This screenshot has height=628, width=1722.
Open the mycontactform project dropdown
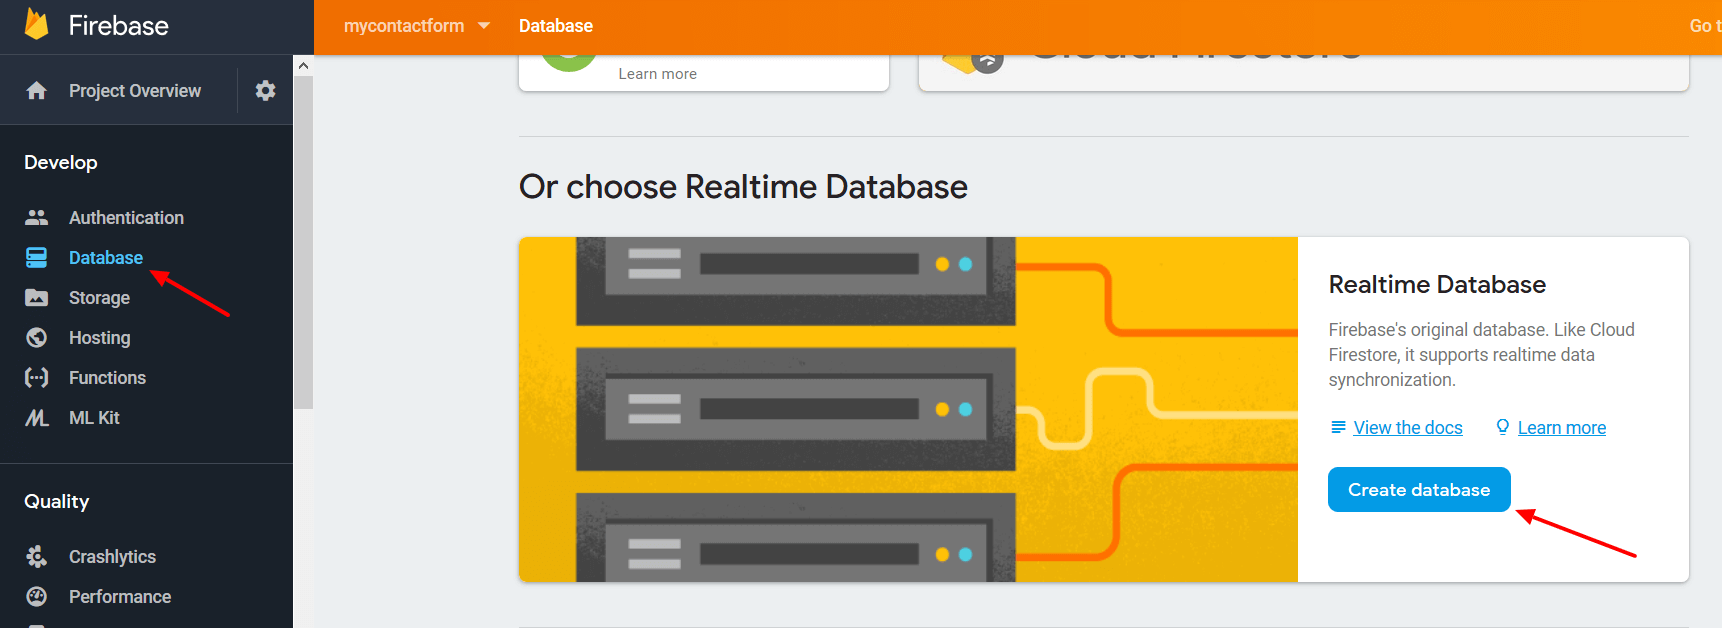pyautogui.click(x=416, y=26)
